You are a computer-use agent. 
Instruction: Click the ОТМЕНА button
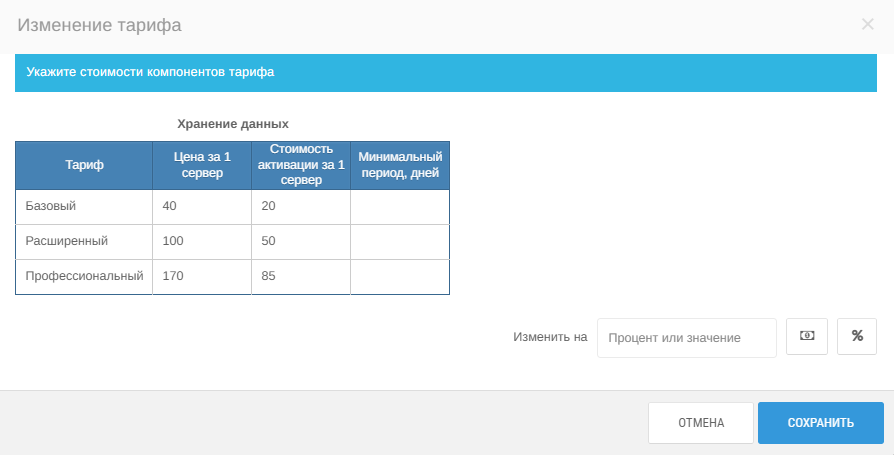tap(701, 423)
